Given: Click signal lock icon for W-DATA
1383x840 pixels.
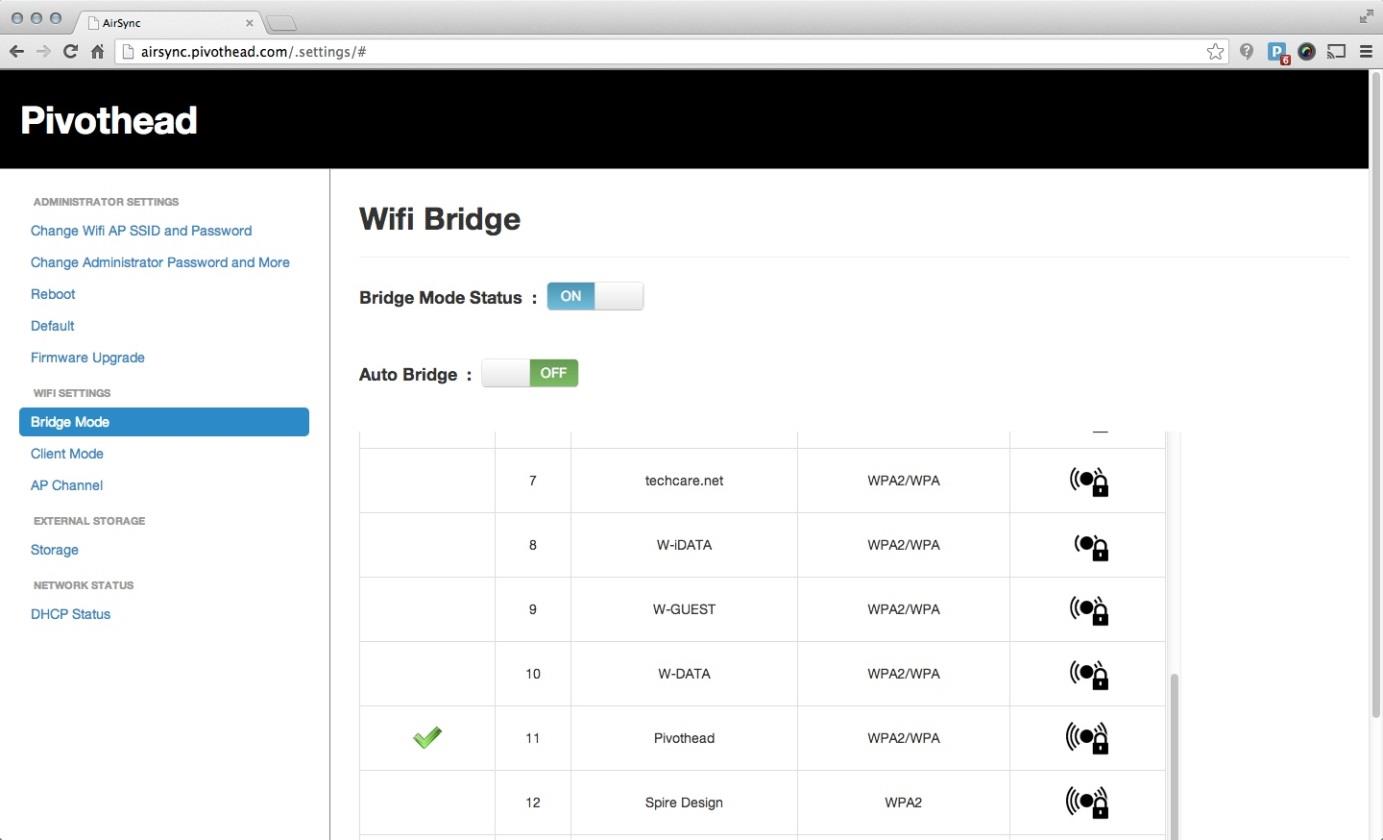Looking at the screenshot, I should coord(1089,674).
